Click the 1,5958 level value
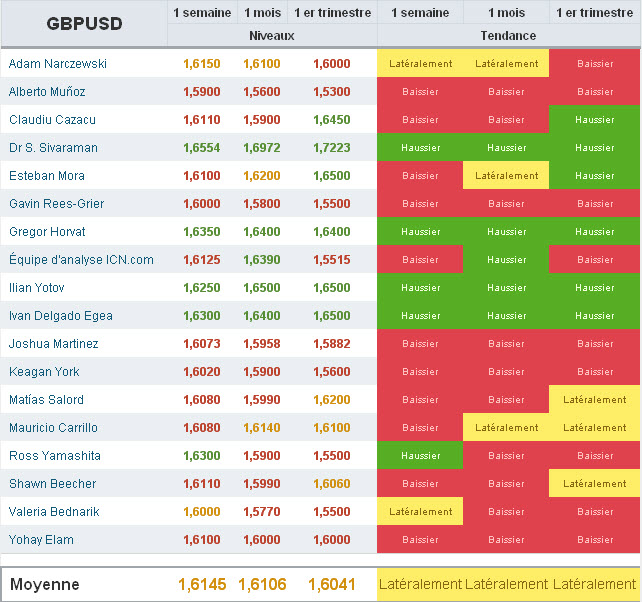This screenshot has height=602, width=642. pyautogui.click(x=262, y=344)
